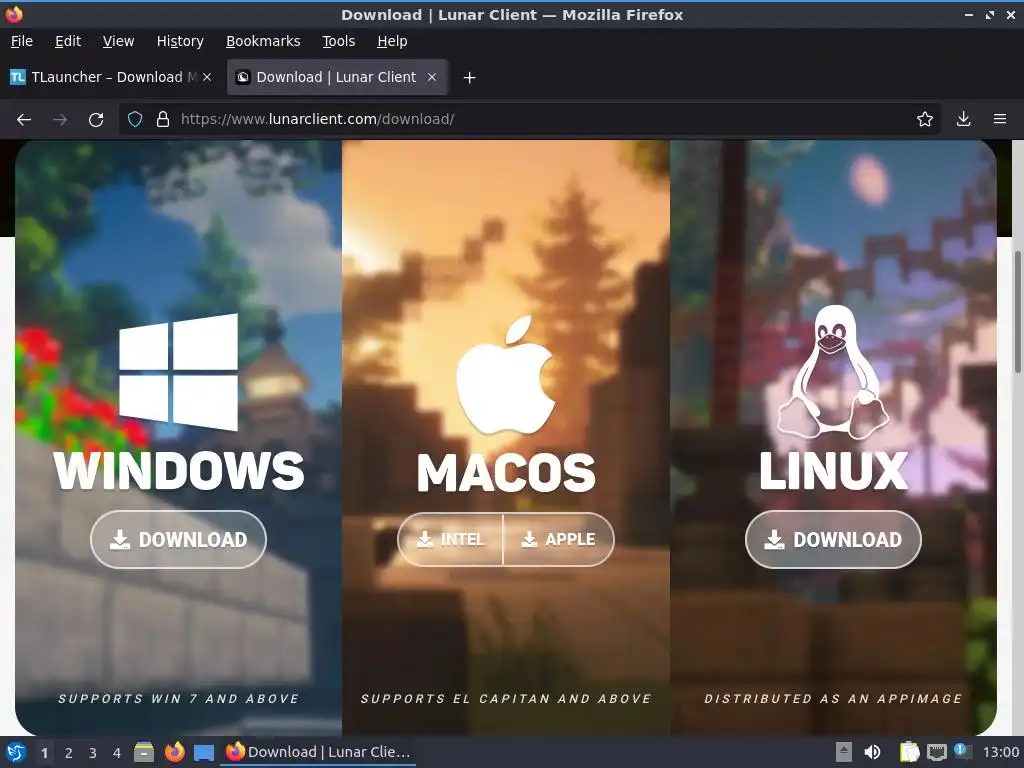This screenshot has height=768, width=1024.
Task: Open the Tools menu
Action: pos(338,41)
